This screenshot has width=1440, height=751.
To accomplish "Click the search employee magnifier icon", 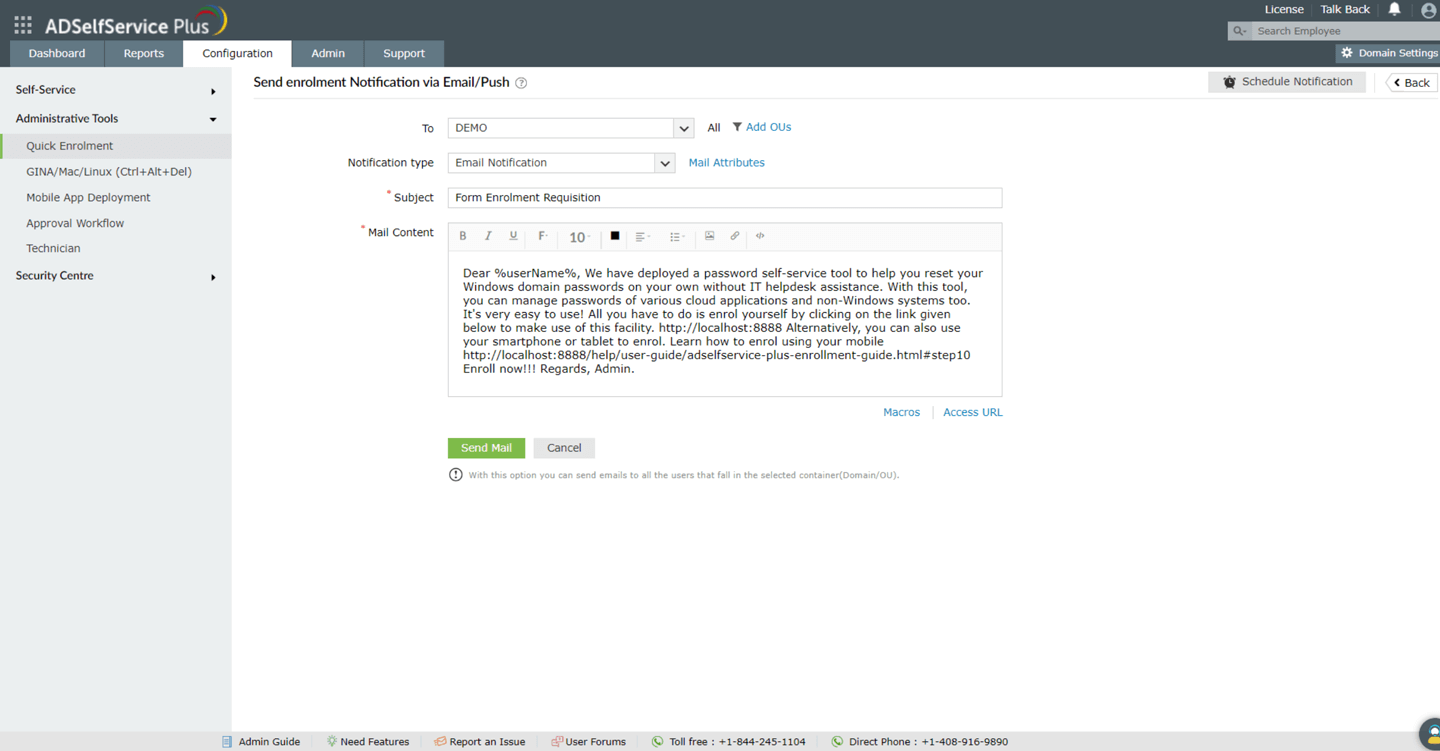I will (1240, 31).
